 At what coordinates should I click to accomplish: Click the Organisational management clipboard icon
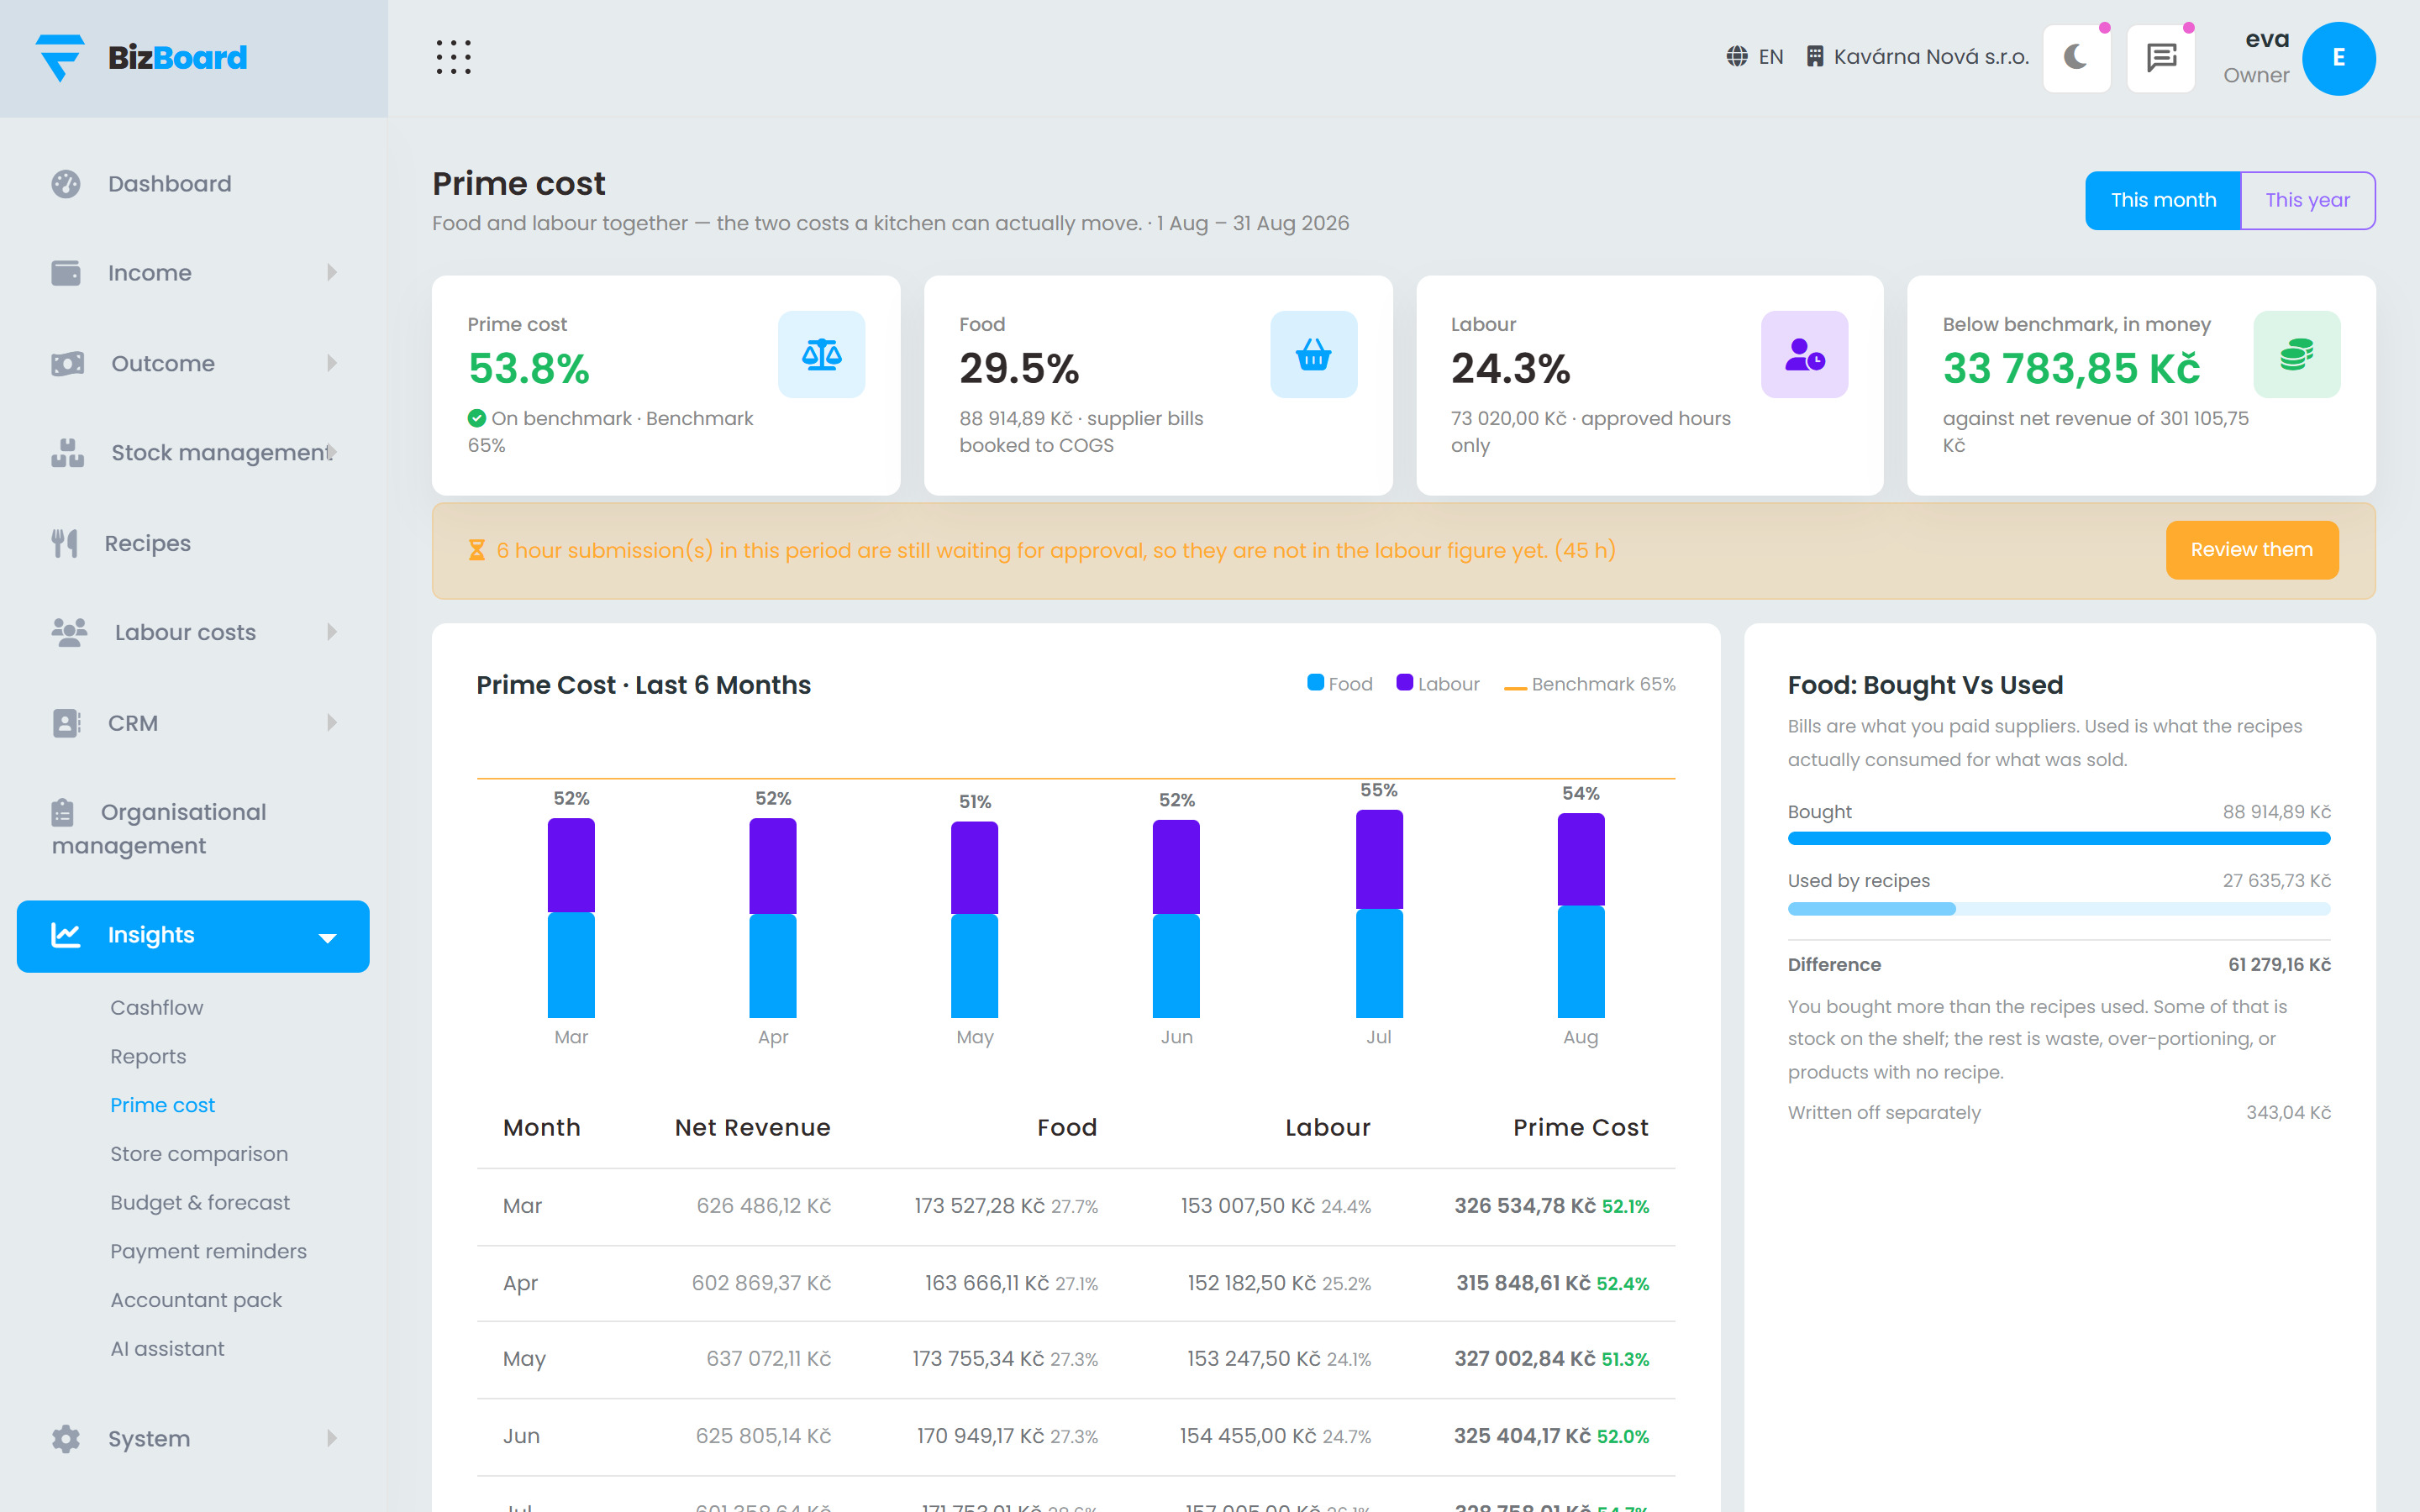pos(63,812)
